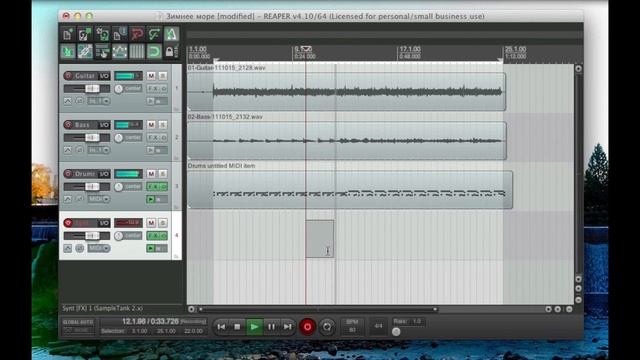Arm the Bass track for recording
Image resolution: width=640 pixels, height=360 pixels.
coord(68,125)
